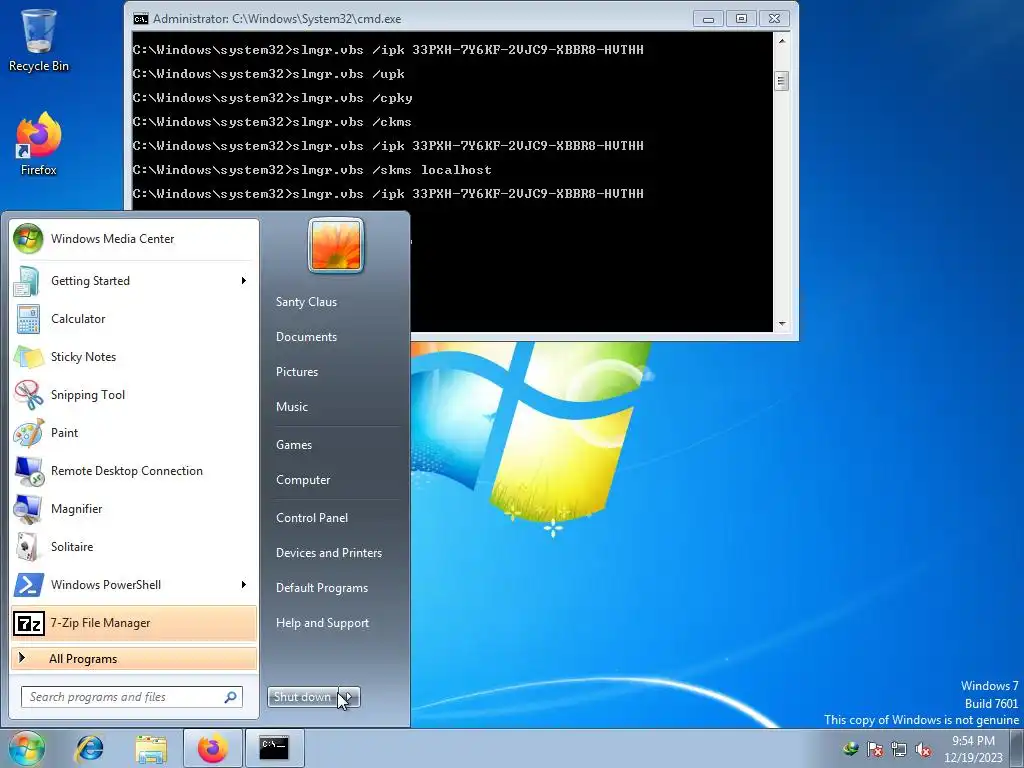
Task: Open shut down options arrow
Action: pyautogui.click(x=351, y=697)
